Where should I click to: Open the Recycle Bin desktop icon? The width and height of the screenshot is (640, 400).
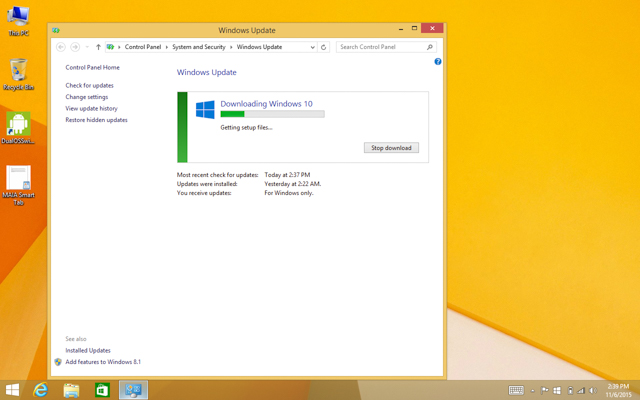18,74
